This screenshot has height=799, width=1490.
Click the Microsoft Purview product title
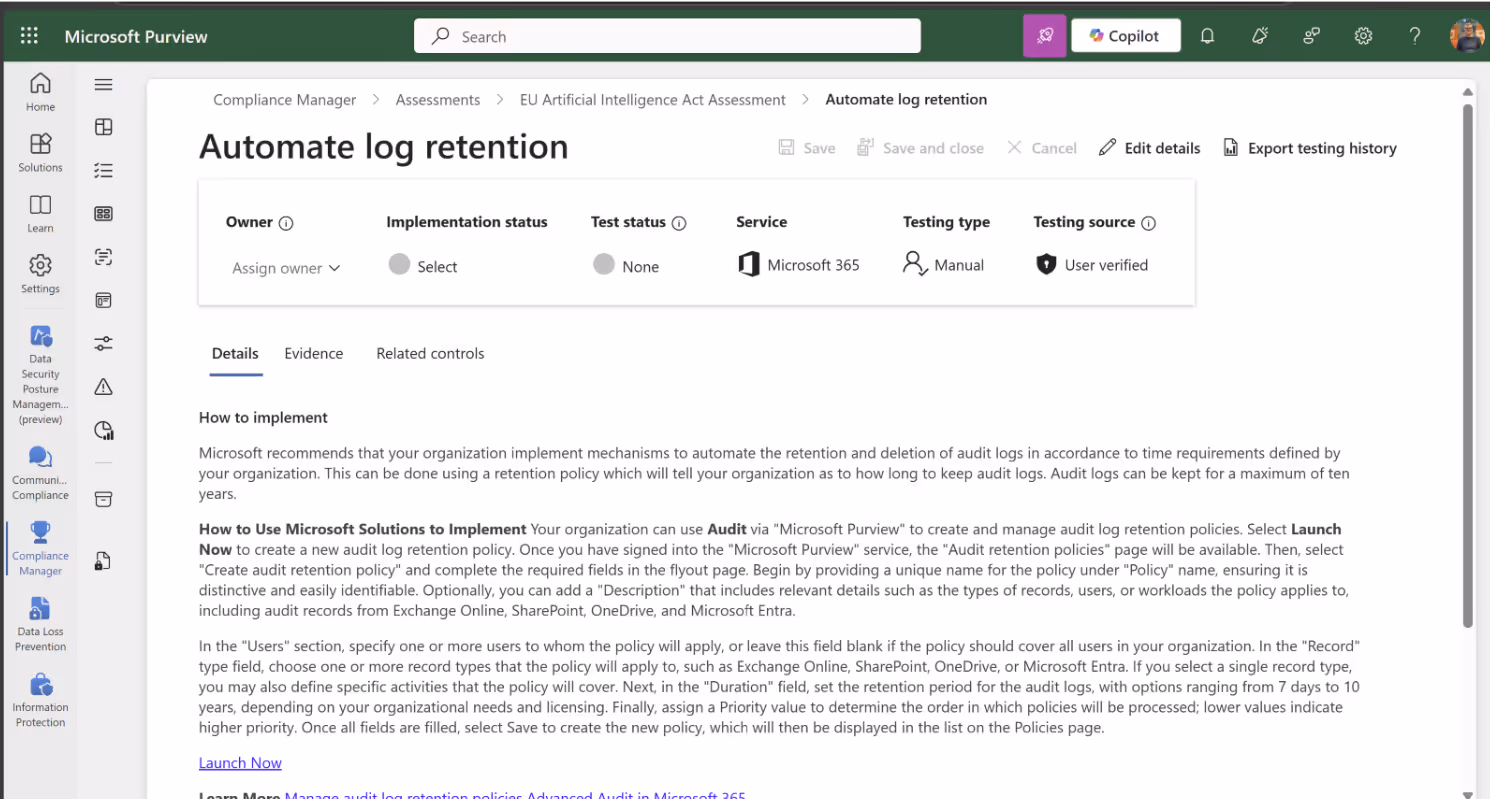[136, 36]
